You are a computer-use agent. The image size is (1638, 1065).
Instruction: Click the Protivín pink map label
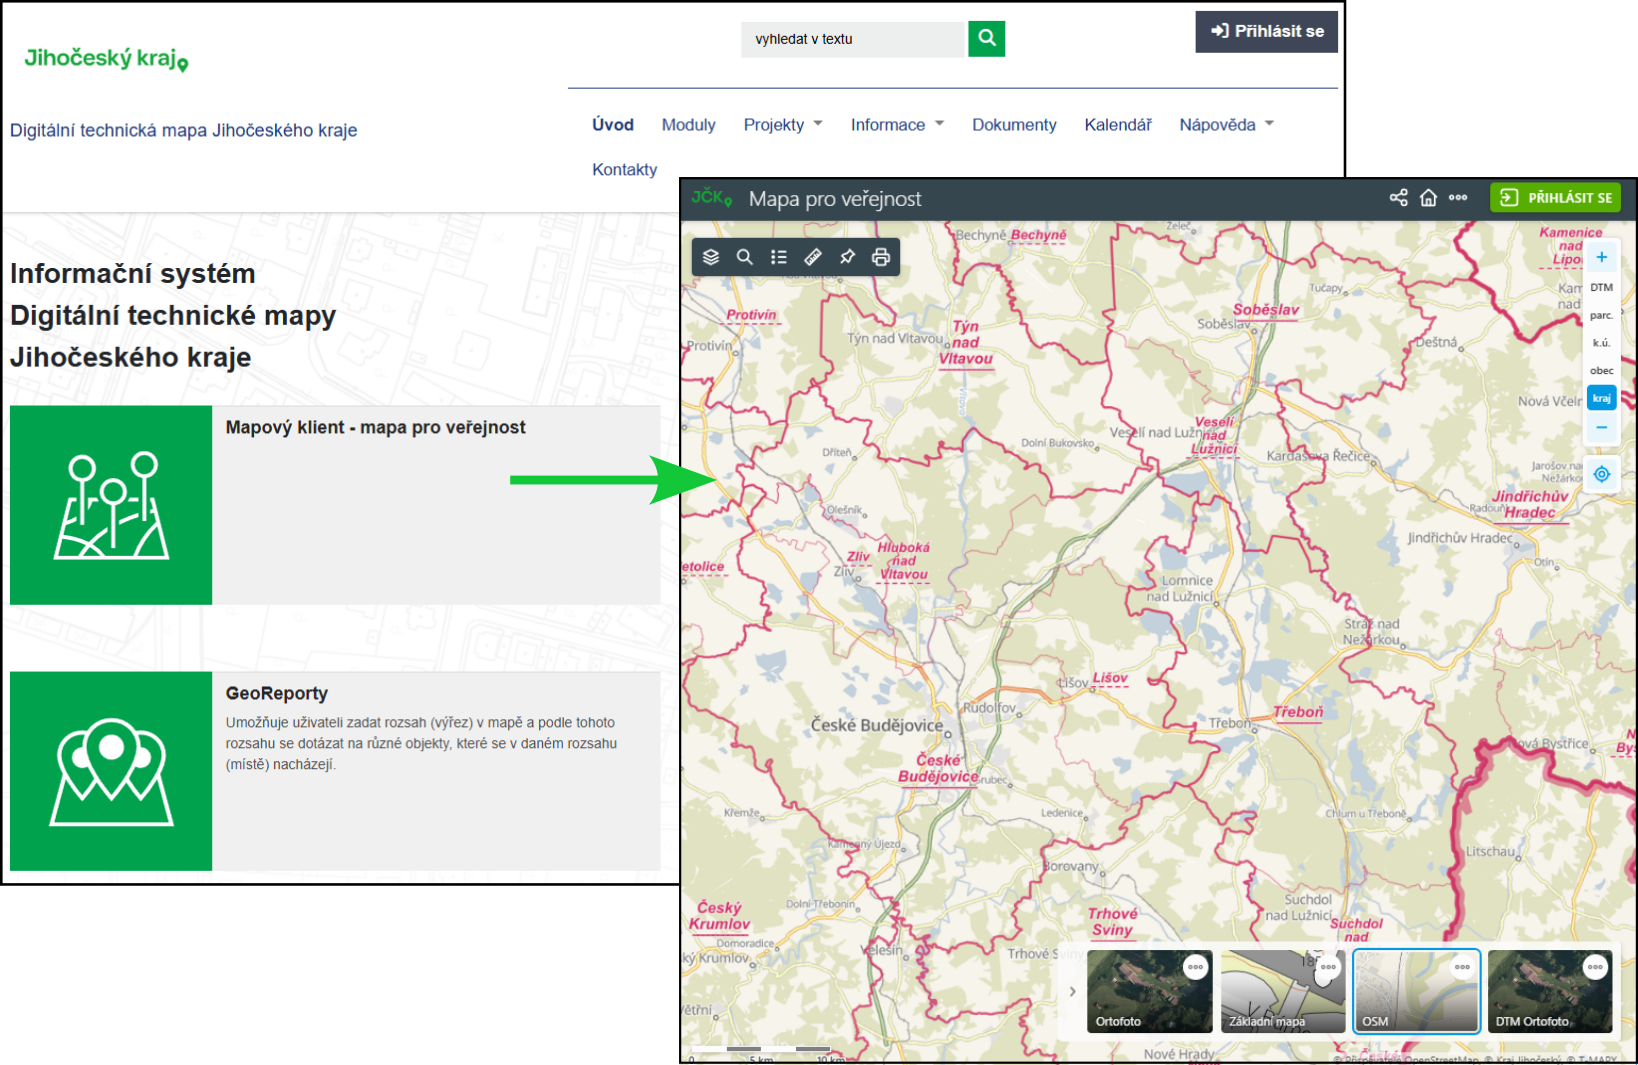click(751, 314)
